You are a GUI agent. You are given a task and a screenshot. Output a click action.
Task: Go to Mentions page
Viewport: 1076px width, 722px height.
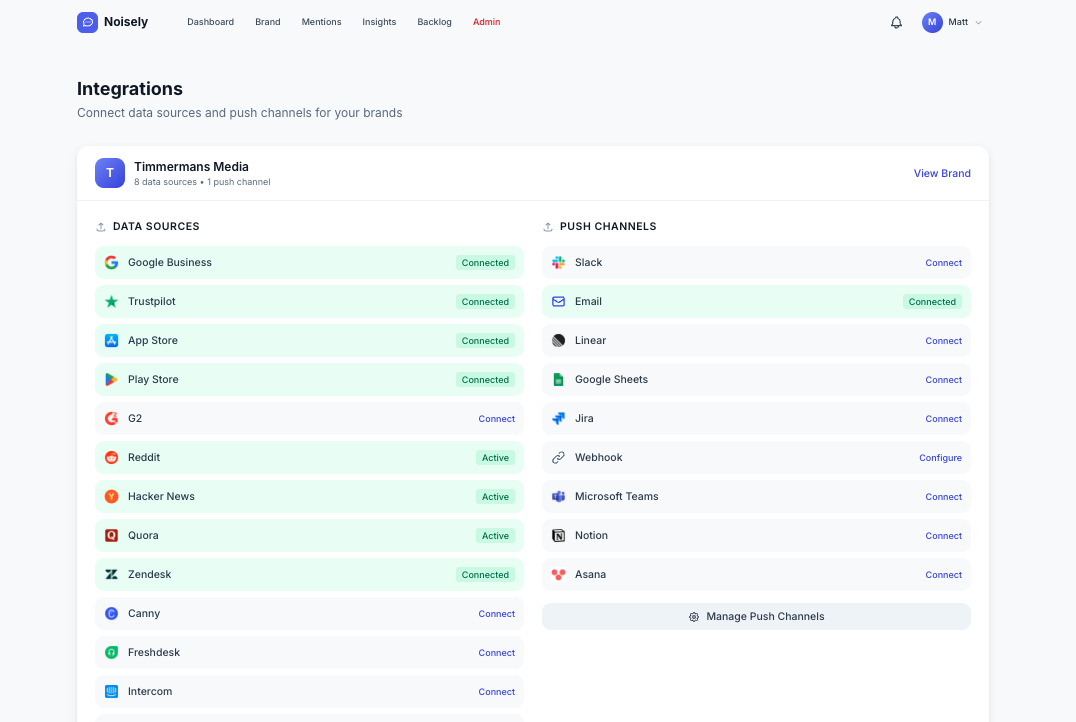tap(321, 22)
